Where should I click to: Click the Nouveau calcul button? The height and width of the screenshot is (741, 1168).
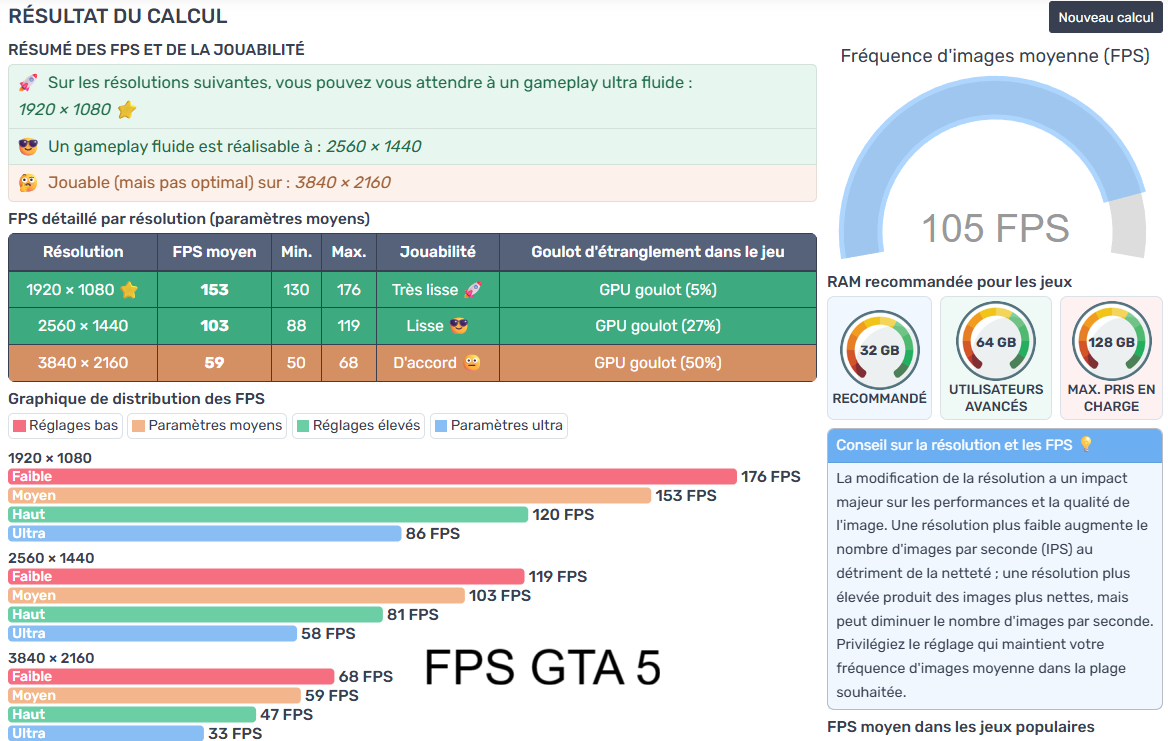1106,18
